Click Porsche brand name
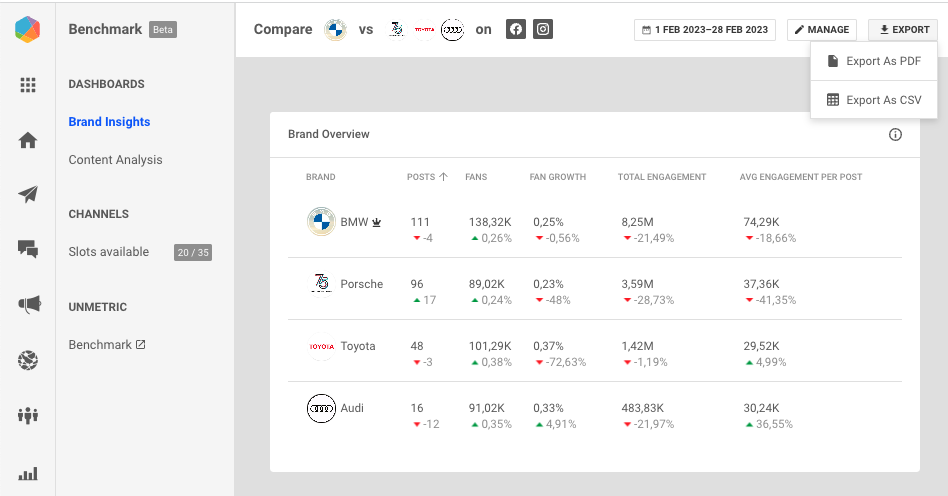The height and width of the screenshot is (496, 948). [362, 284]
